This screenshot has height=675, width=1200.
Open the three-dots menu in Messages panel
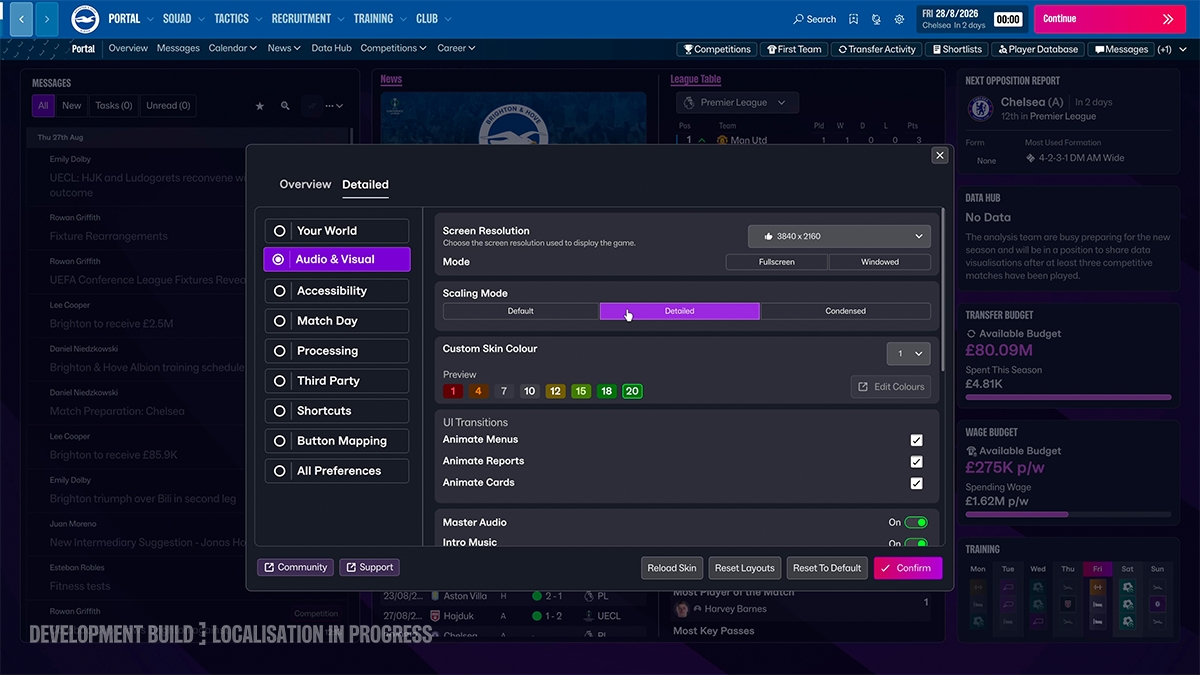[335, 106]
